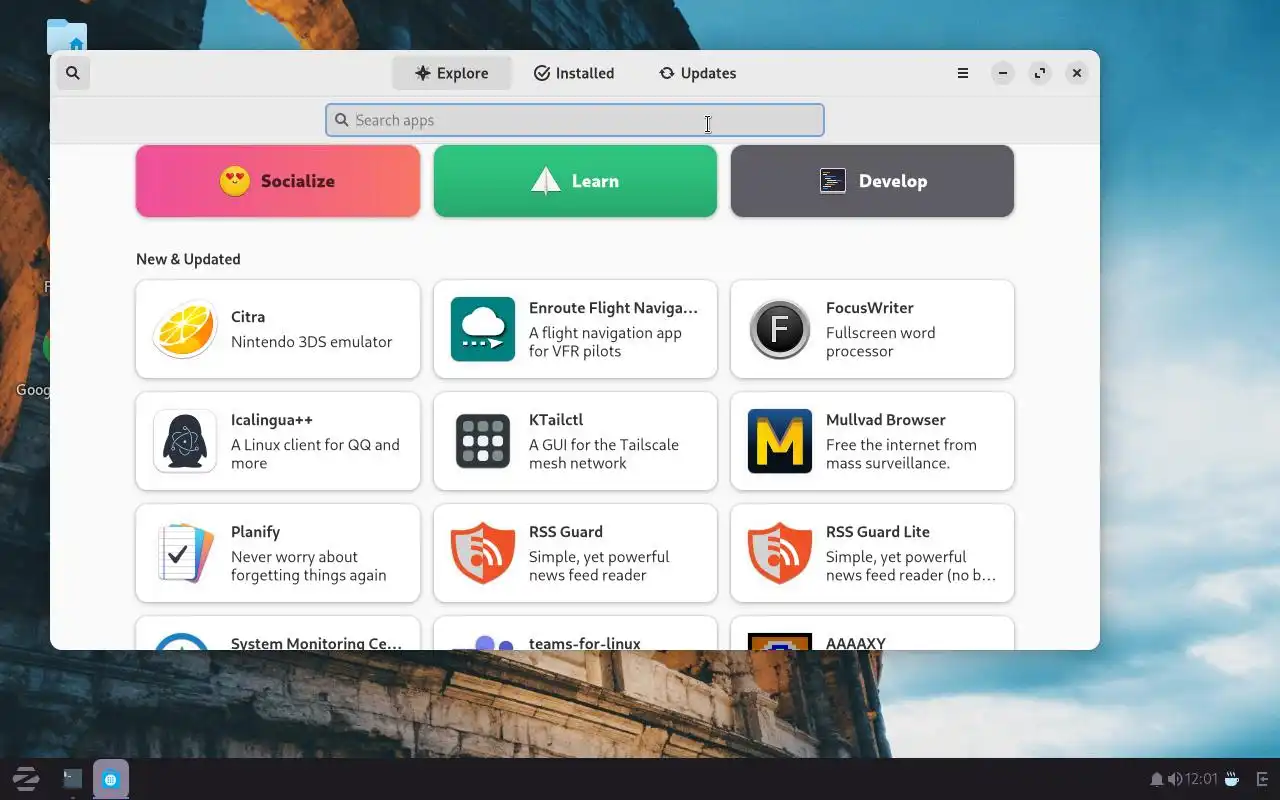Screen dimensions: 1280x800
Task: Open the Socialize category
Action: 278,181
